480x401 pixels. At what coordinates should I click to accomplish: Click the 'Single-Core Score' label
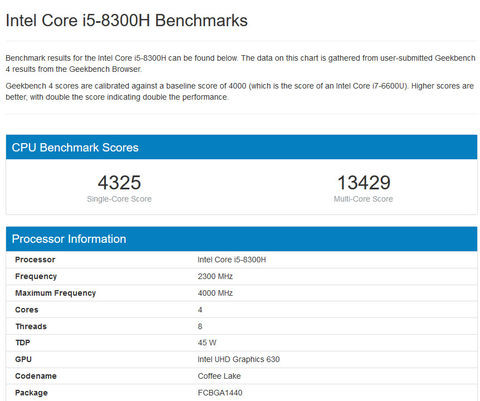click(x=119, y=199)
